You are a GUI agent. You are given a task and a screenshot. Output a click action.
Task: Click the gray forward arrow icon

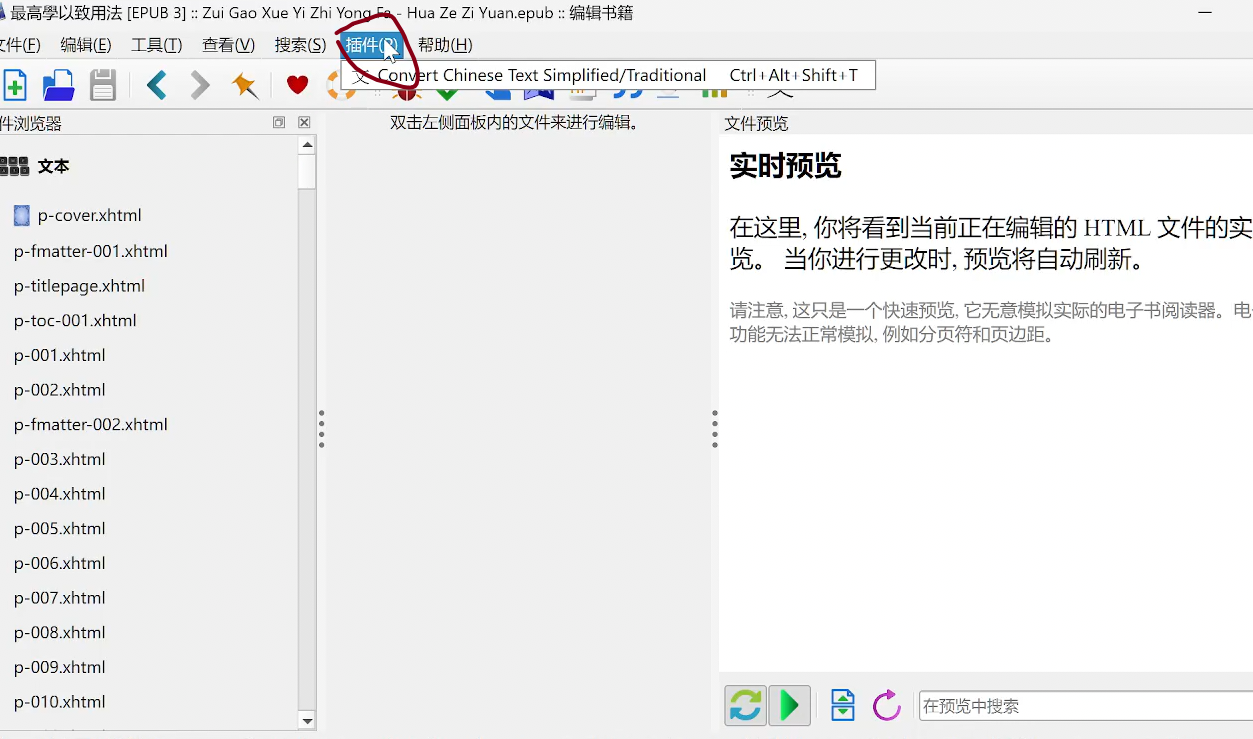pos(200,85)
